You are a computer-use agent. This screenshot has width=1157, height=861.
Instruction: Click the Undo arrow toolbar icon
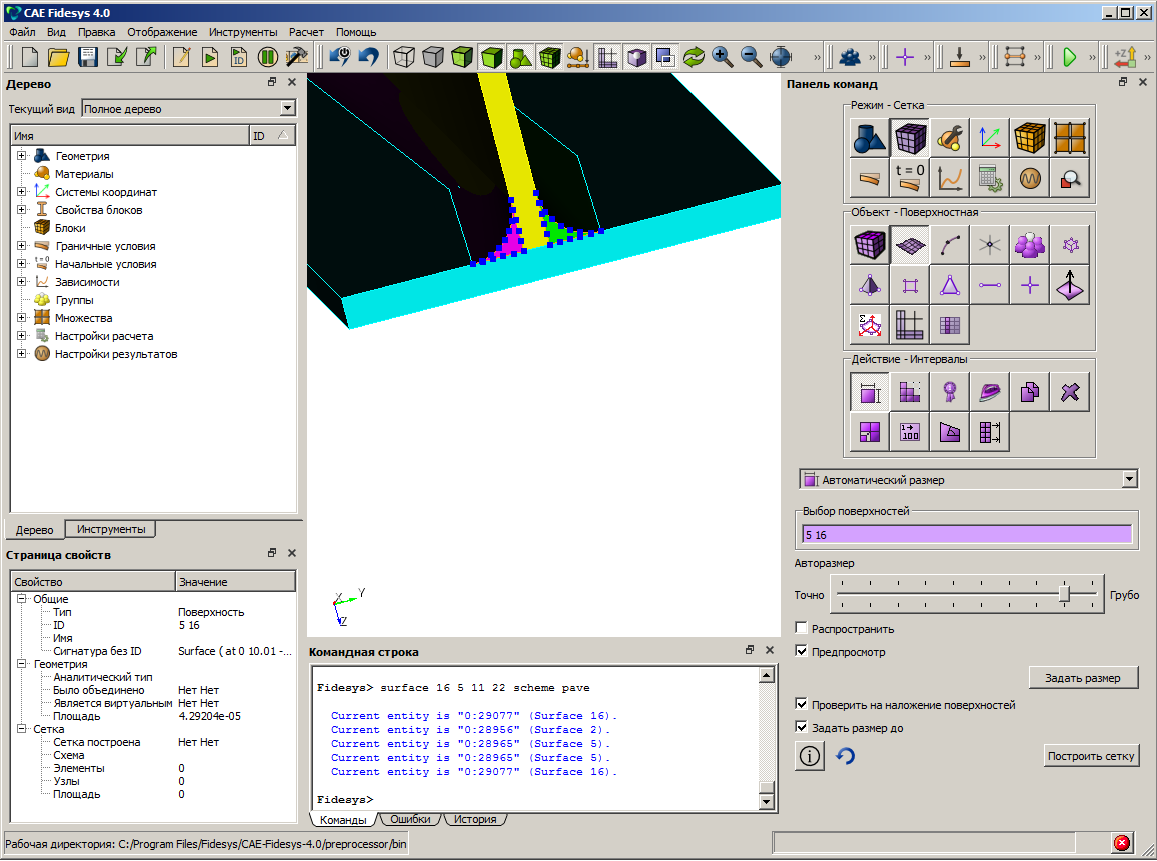(368, 57)
